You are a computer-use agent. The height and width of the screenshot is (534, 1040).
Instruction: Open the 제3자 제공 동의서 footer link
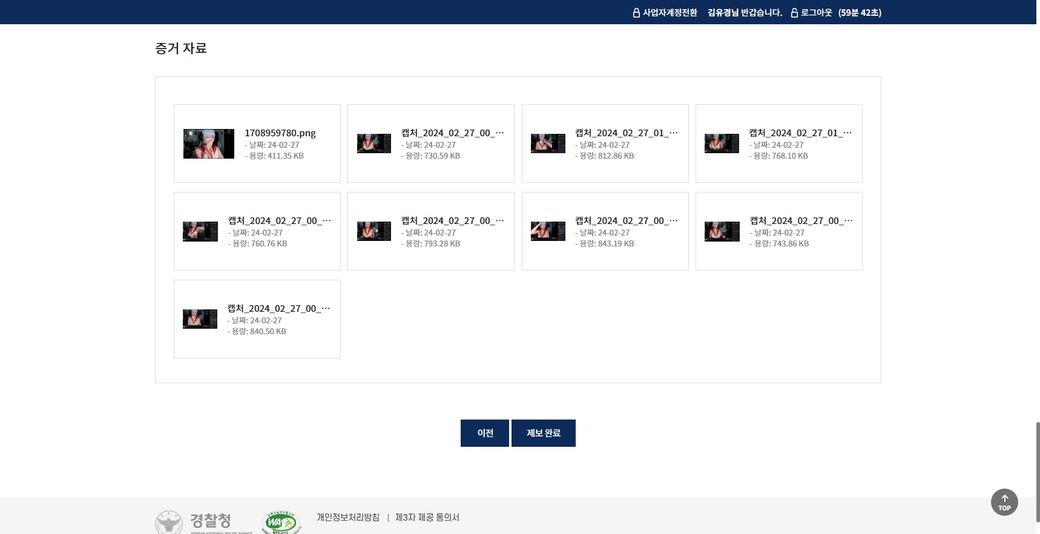[x=427, y=518]
